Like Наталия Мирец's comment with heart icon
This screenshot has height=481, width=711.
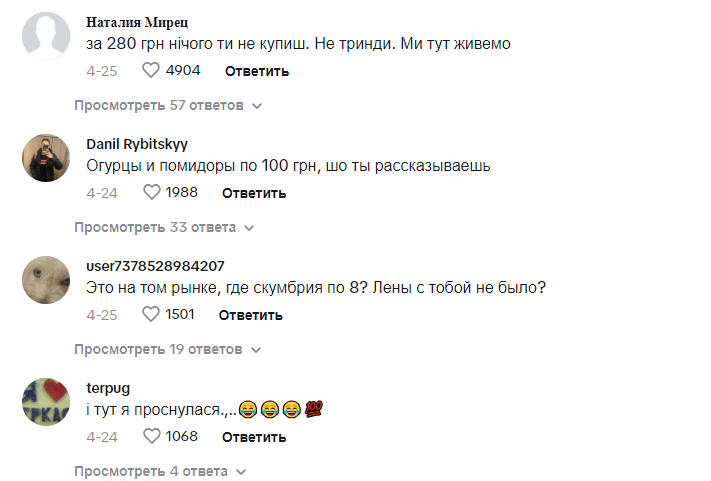pos(152,71)
